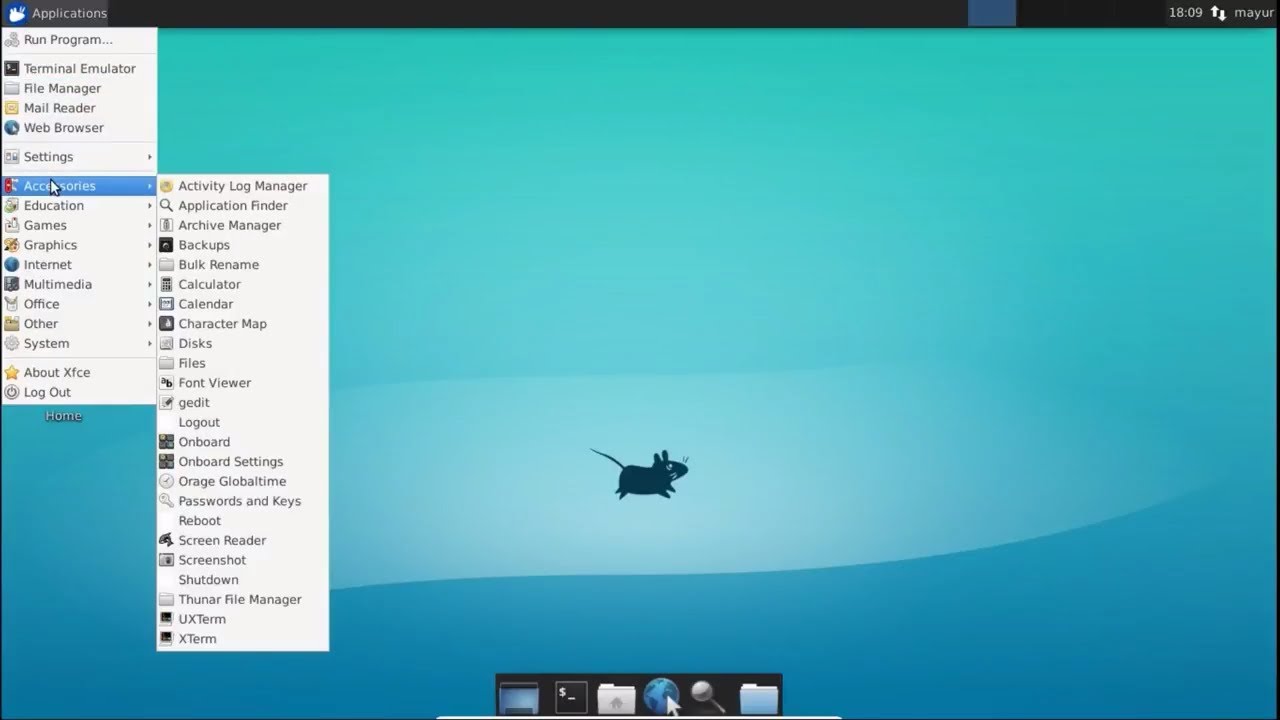Expand the Graphics submenu arrow
Screen dimensions: 1280x720
[150, 245]
